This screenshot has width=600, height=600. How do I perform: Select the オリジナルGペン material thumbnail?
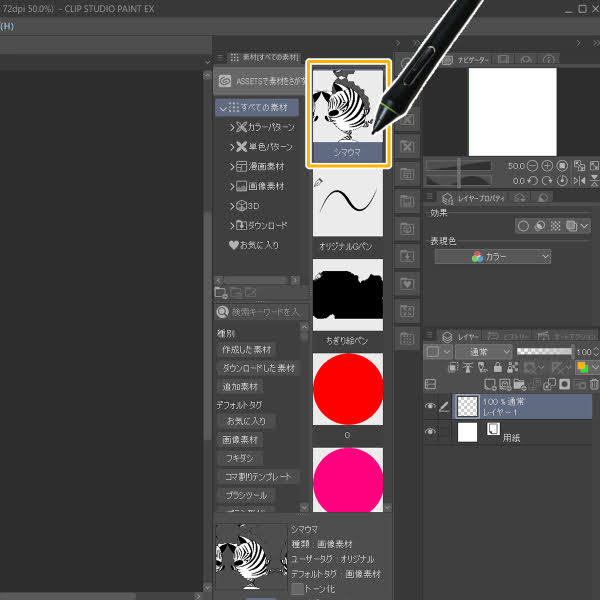coord(348,203)
